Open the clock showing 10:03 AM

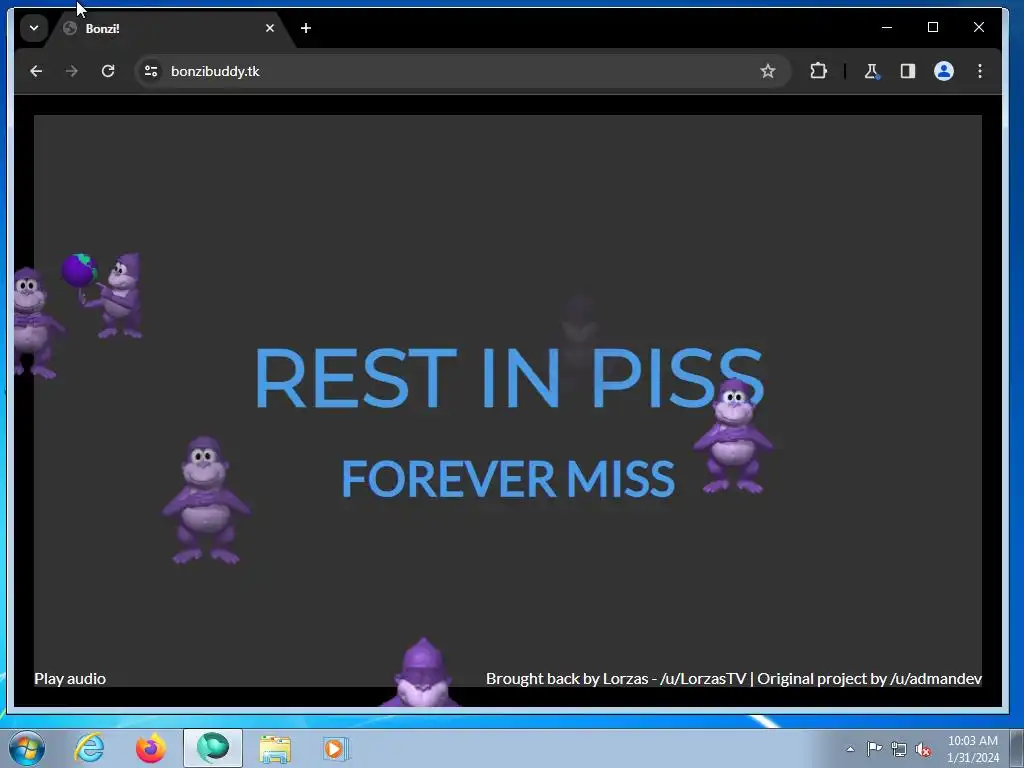[972, 749]
